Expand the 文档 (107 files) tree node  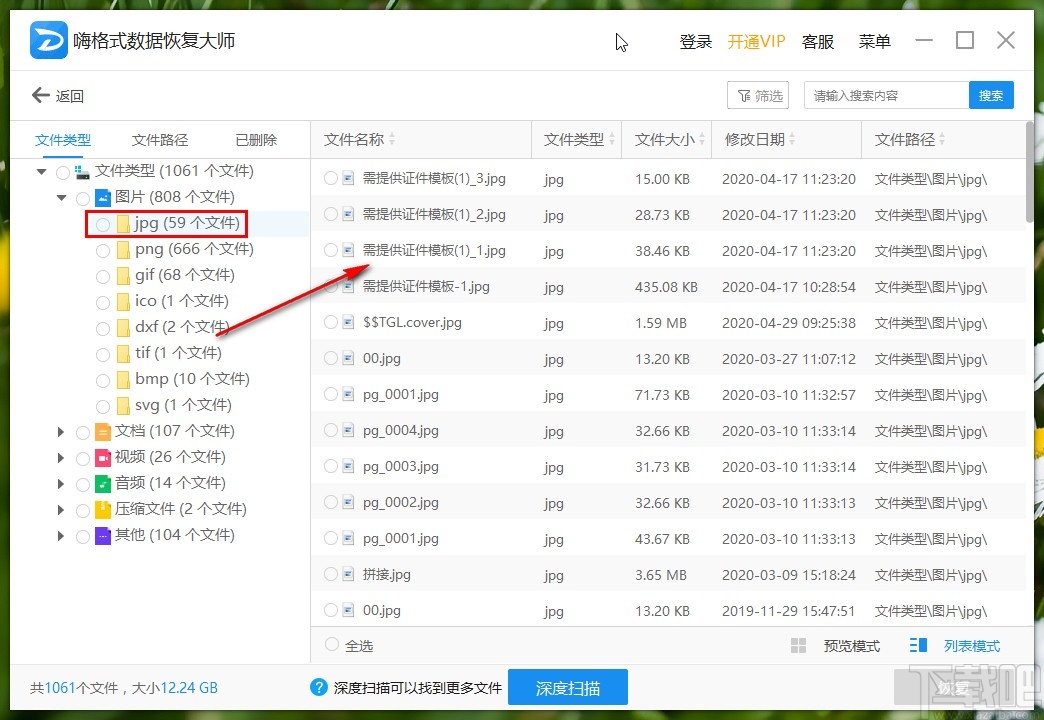point(61,431)
